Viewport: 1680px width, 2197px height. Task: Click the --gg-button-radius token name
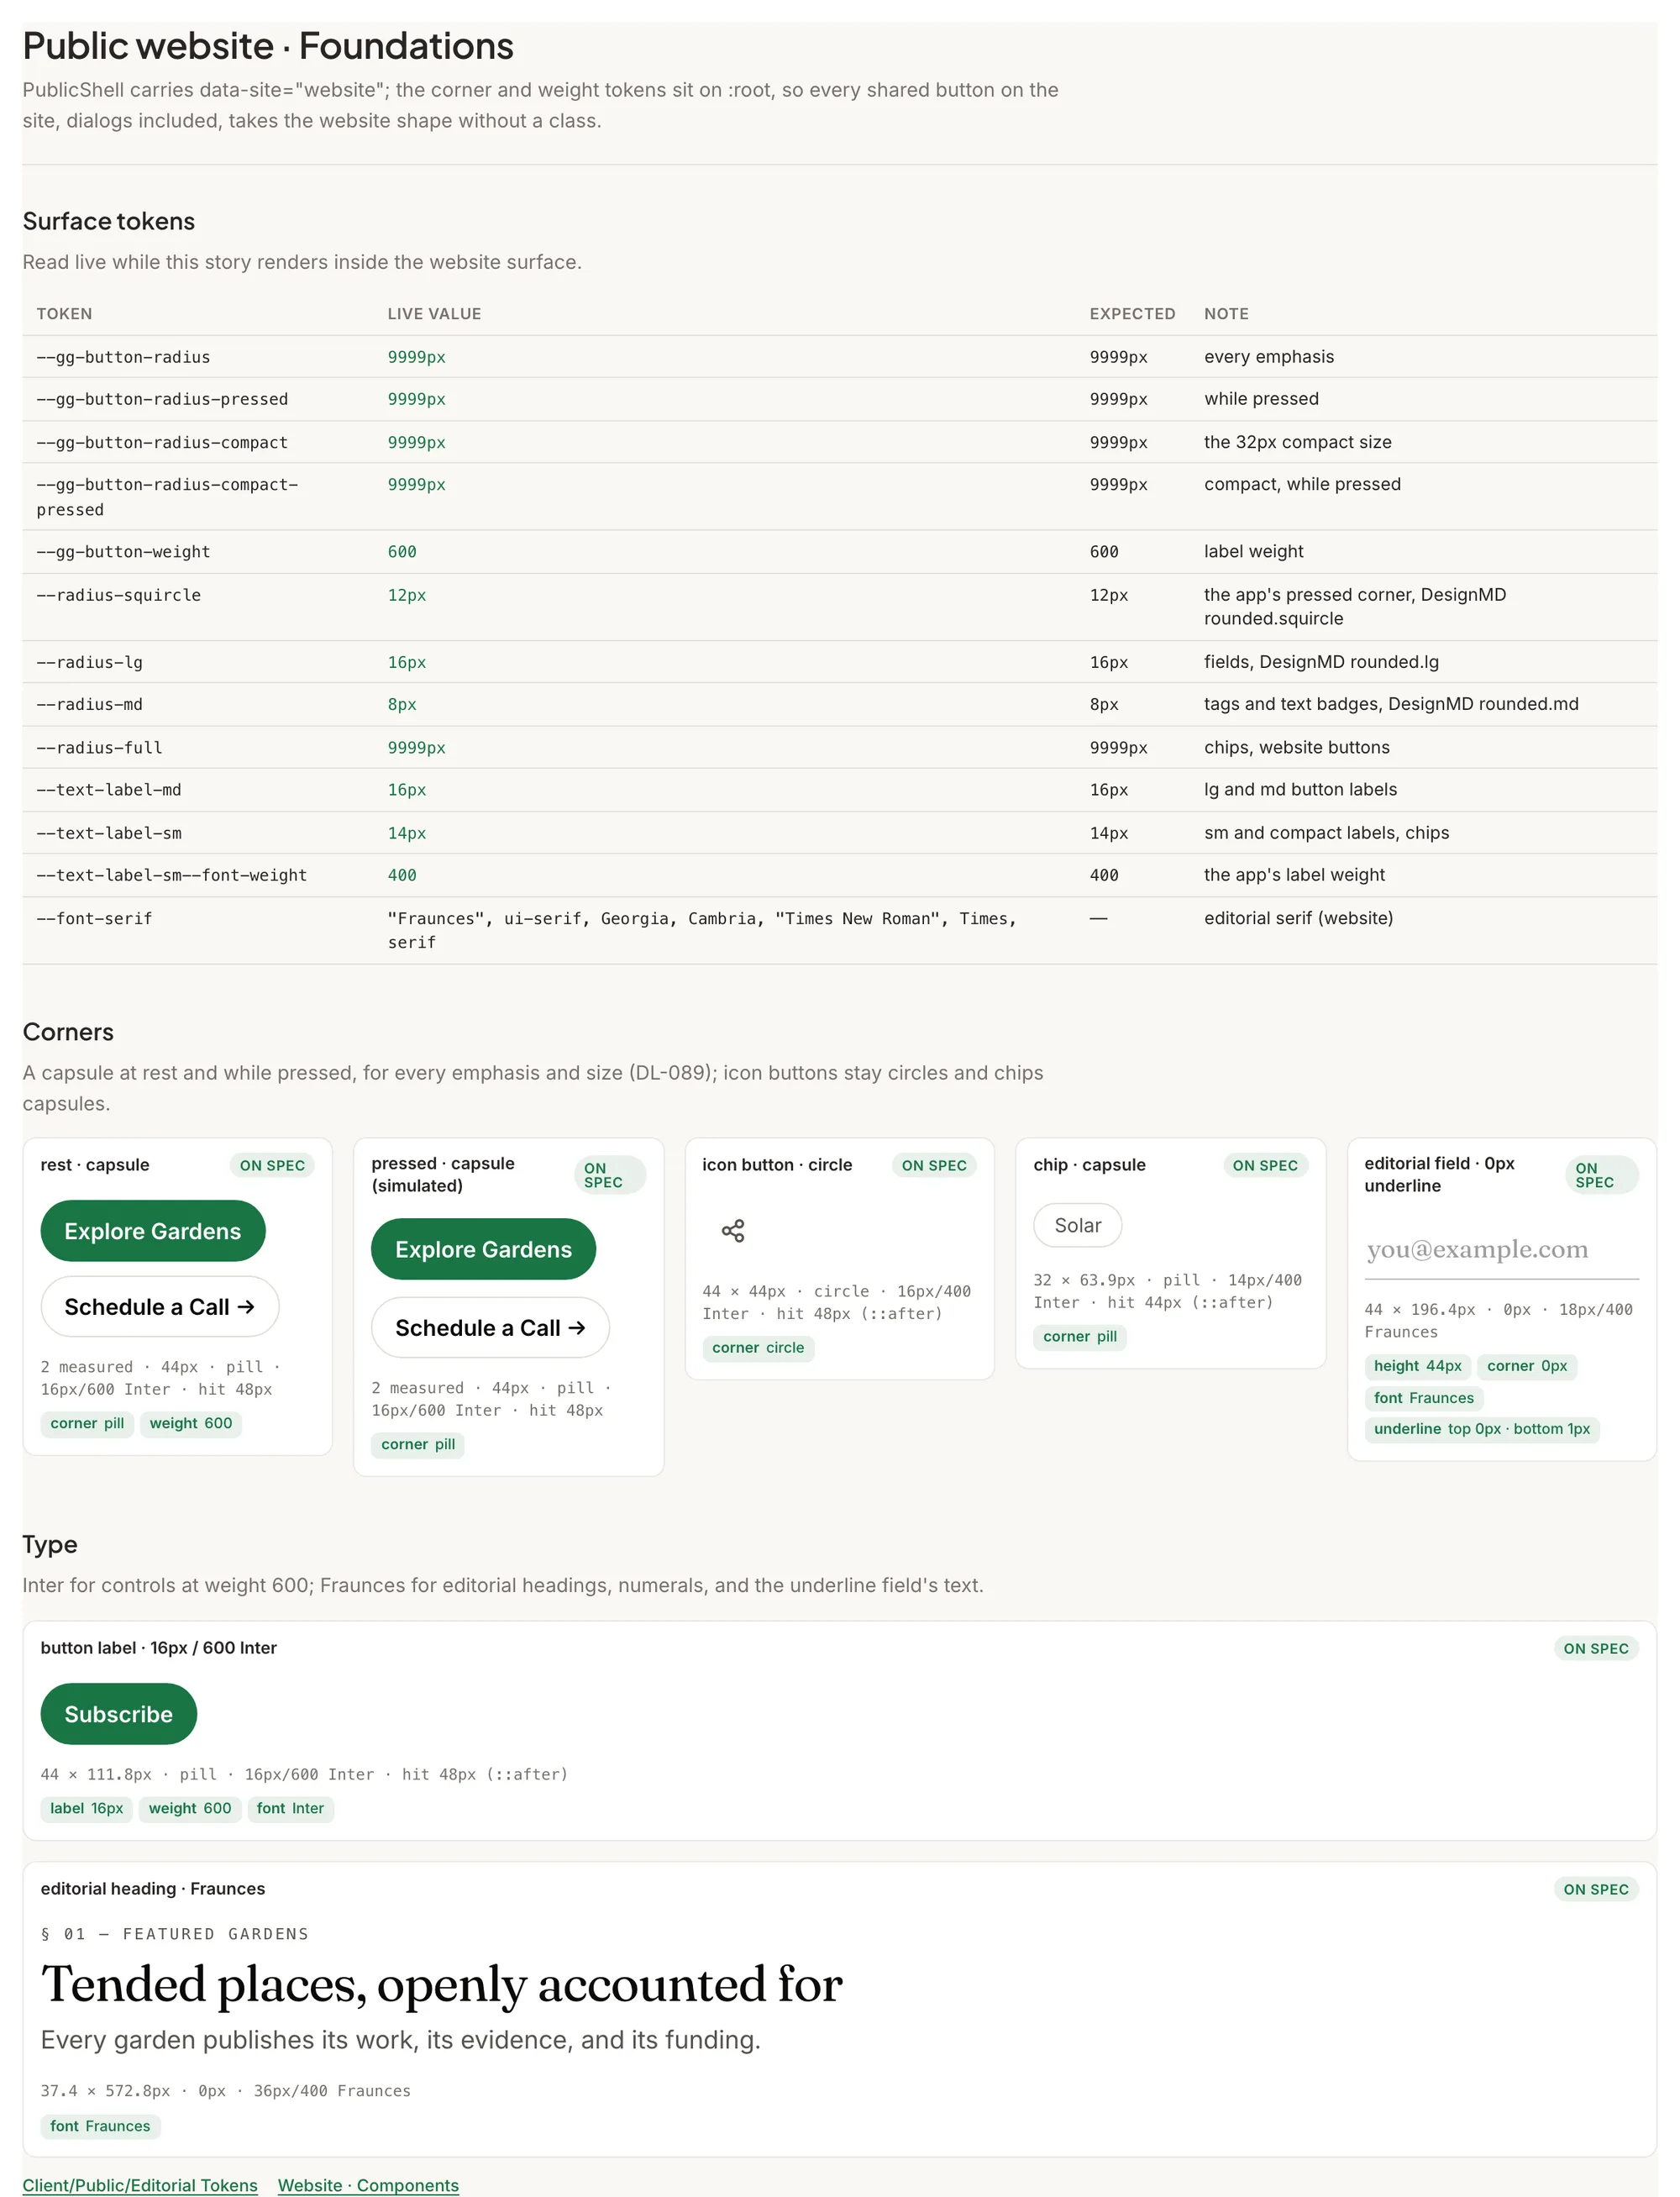(123, 357)
